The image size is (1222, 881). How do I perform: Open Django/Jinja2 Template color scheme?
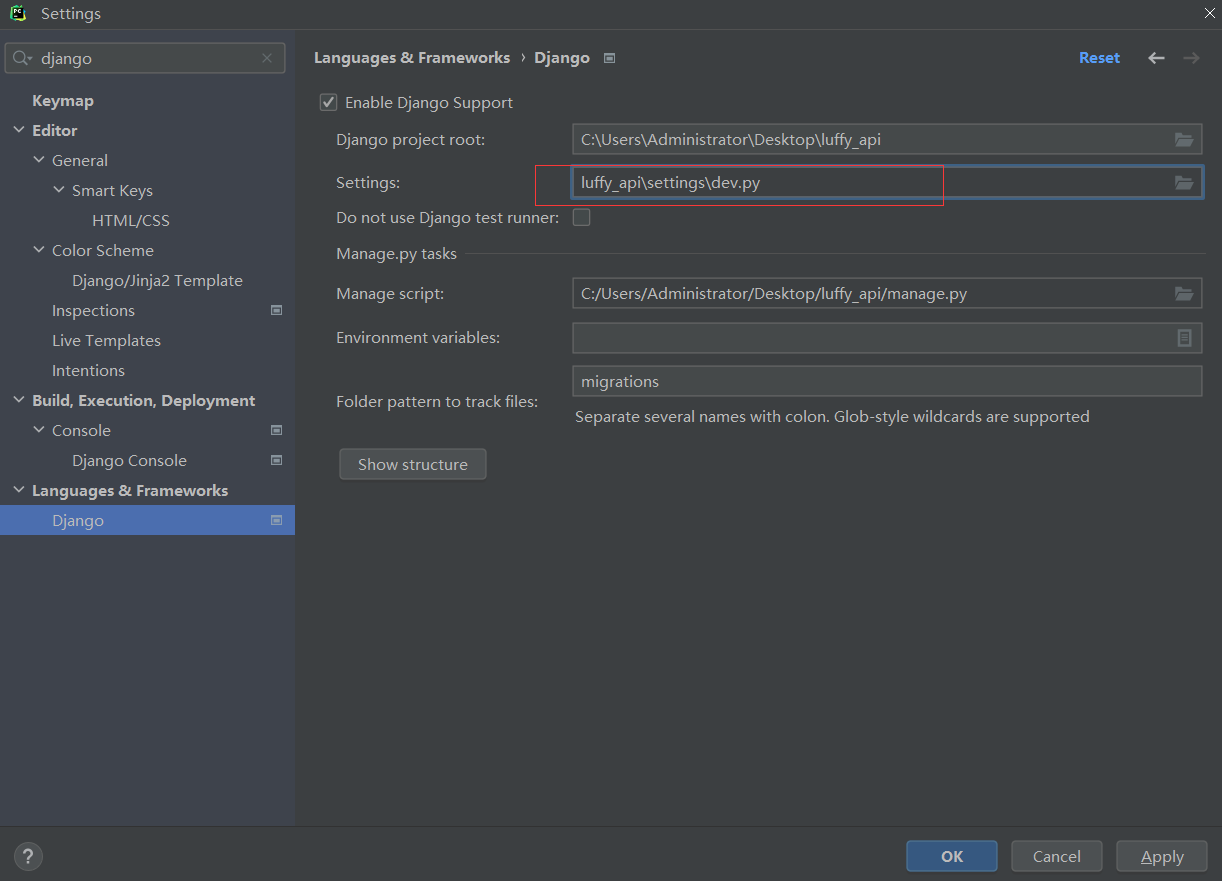[157, 281]
